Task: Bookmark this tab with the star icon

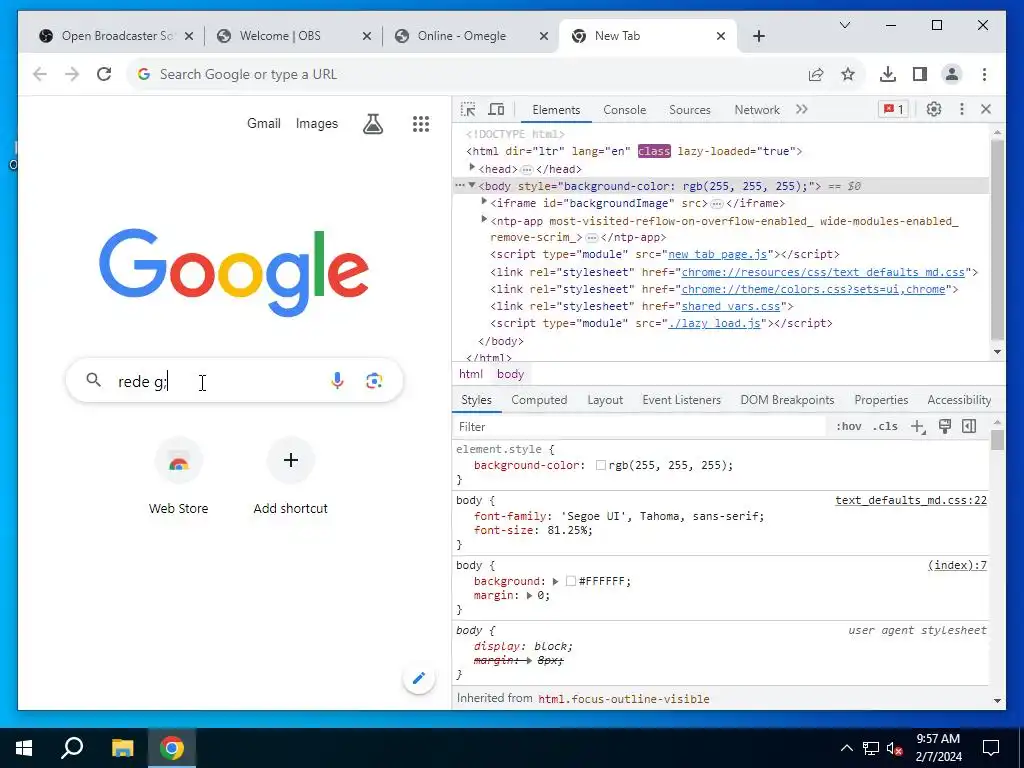Action: (848, 74)
